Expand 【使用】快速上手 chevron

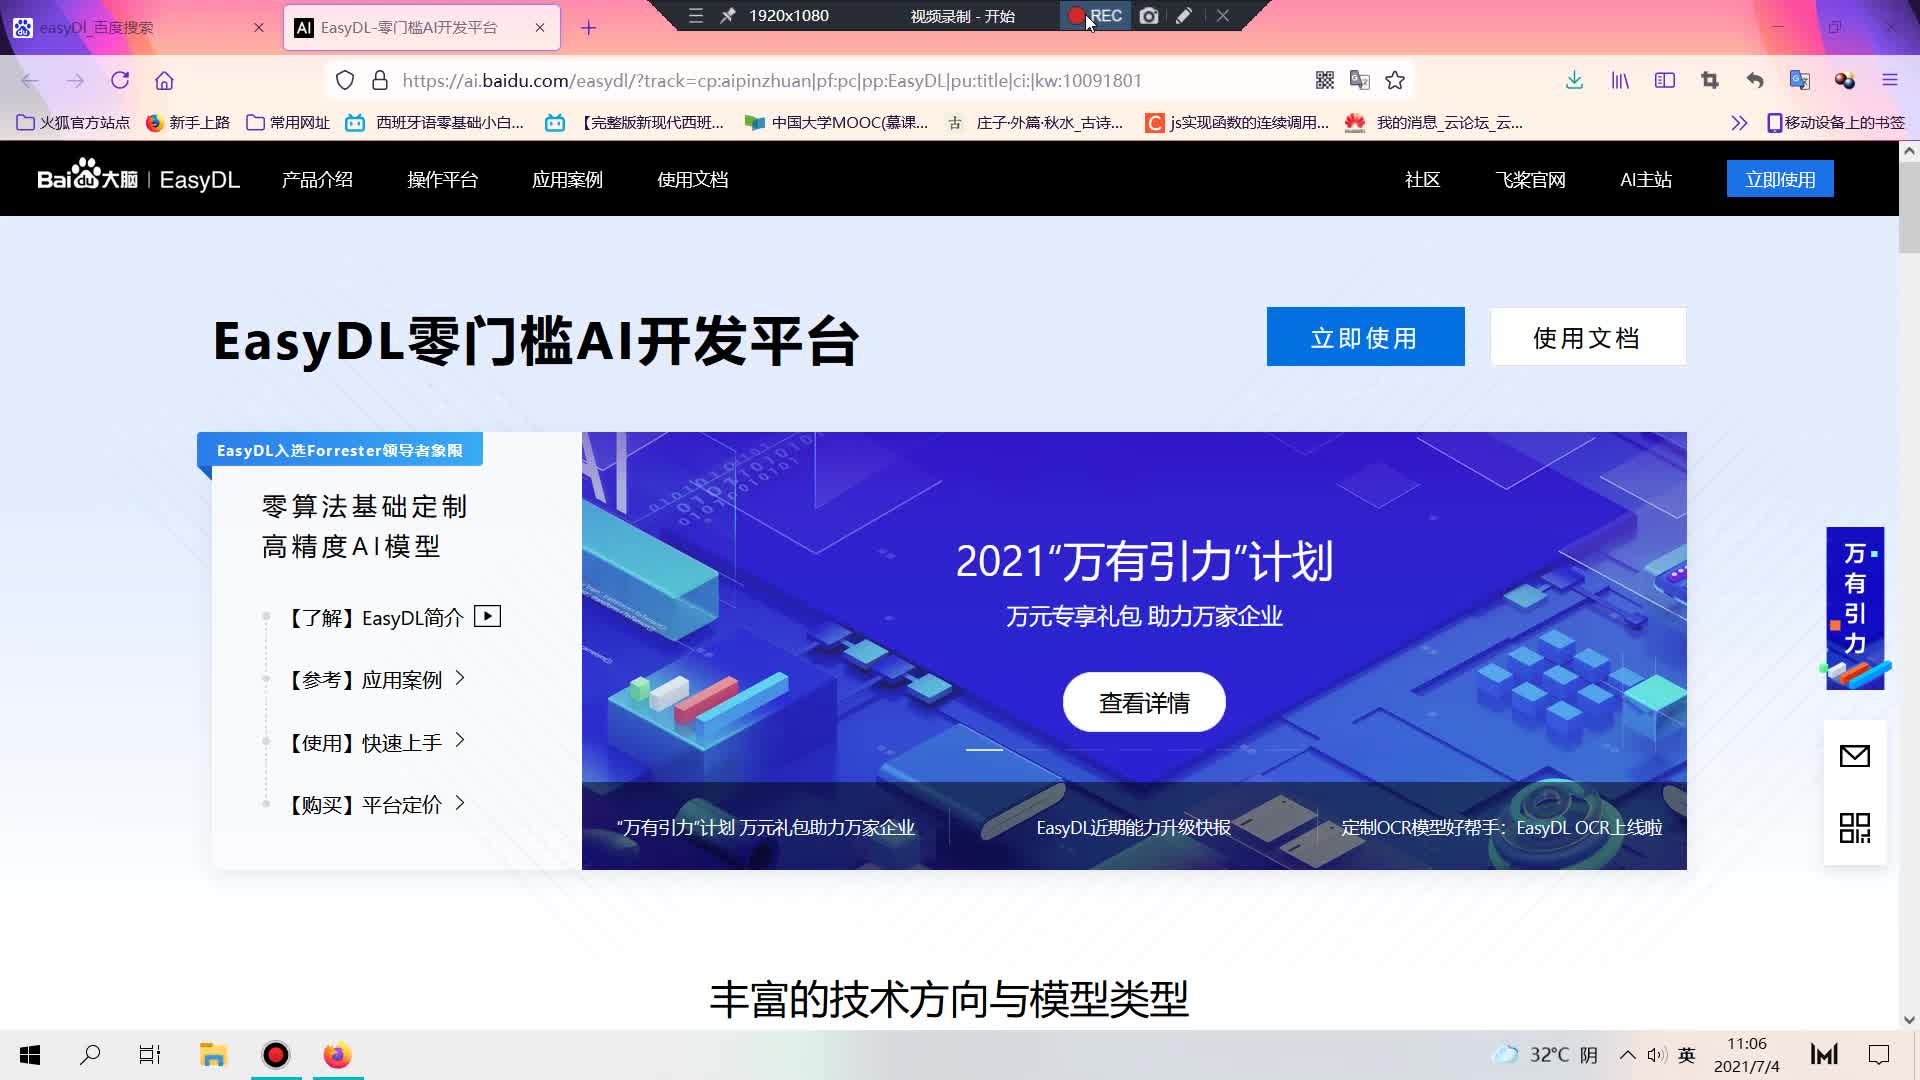coord(460,740)
